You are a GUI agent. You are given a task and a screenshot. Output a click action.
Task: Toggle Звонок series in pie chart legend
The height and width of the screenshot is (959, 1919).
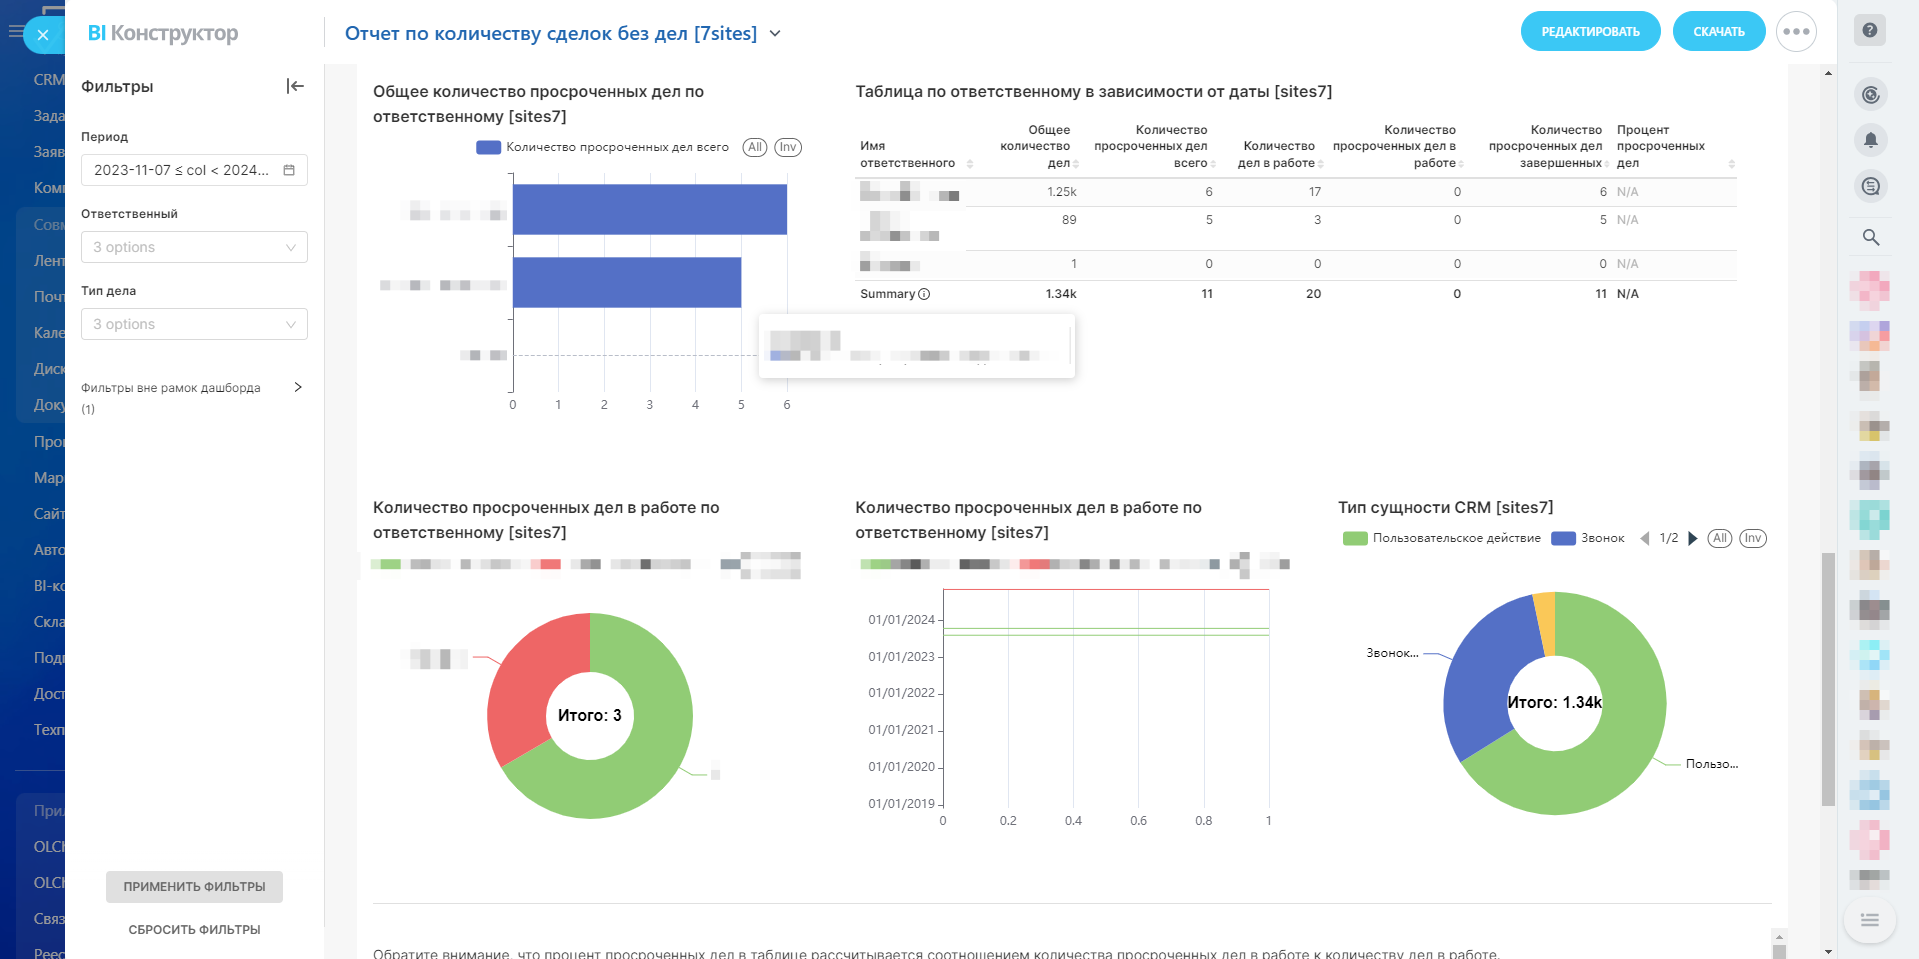(x=1588, y=538)
